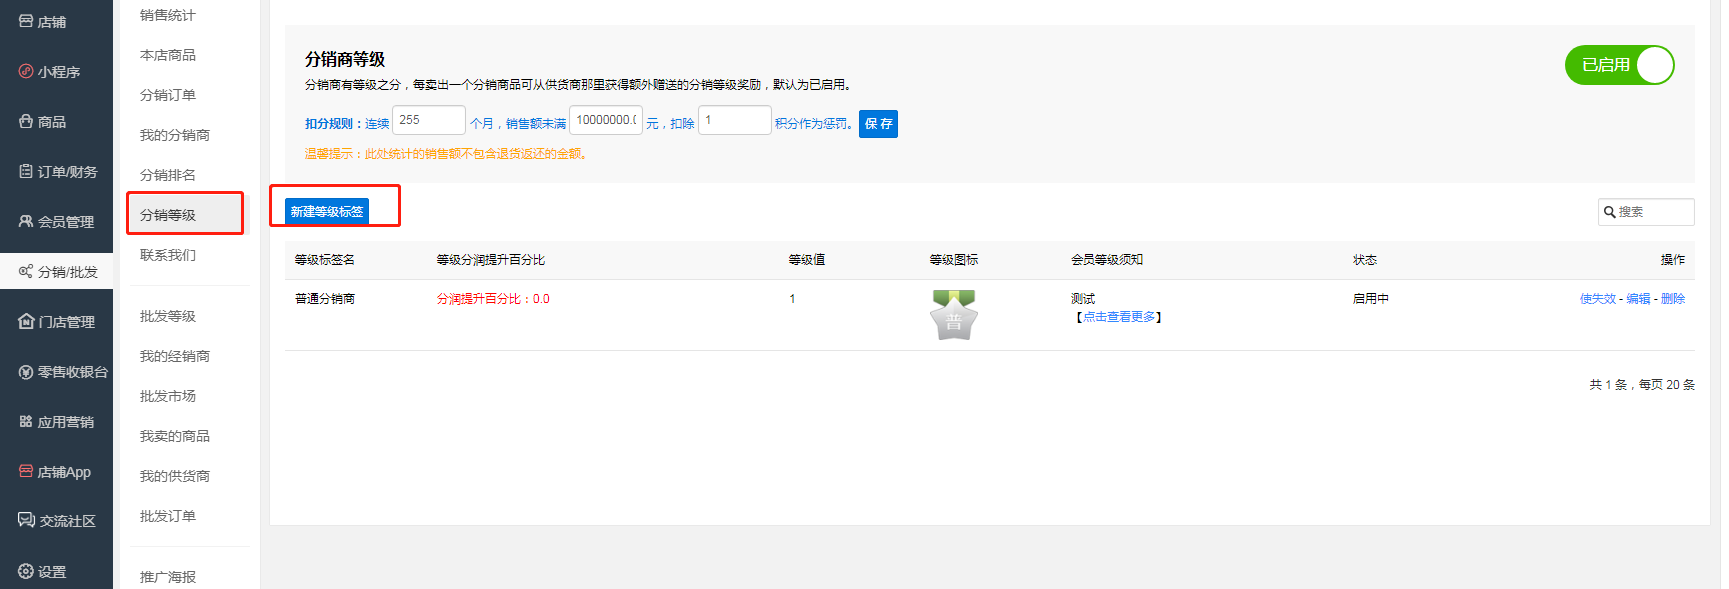Image resolution: width=1729 pixels, height=589 pixels.
Task: Click the 小程序 mini-program icon
Action: [x=26, y=71]
